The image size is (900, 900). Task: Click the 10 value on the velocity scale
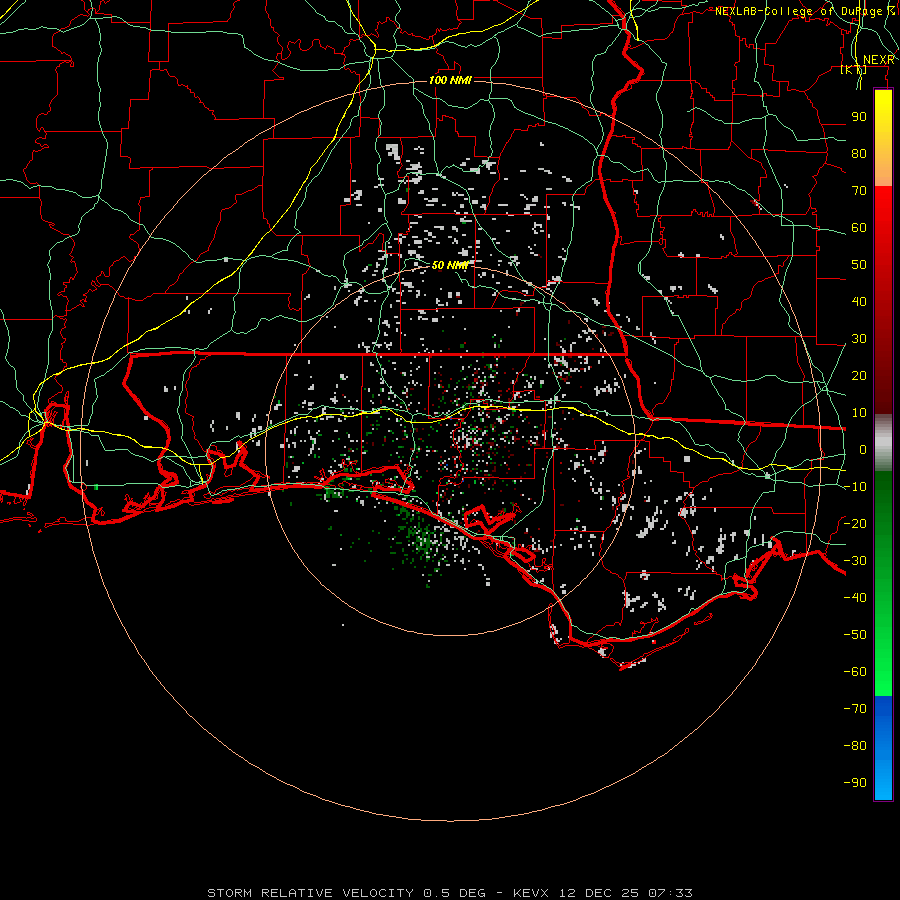pyautogui.click(x=859, y=413)
